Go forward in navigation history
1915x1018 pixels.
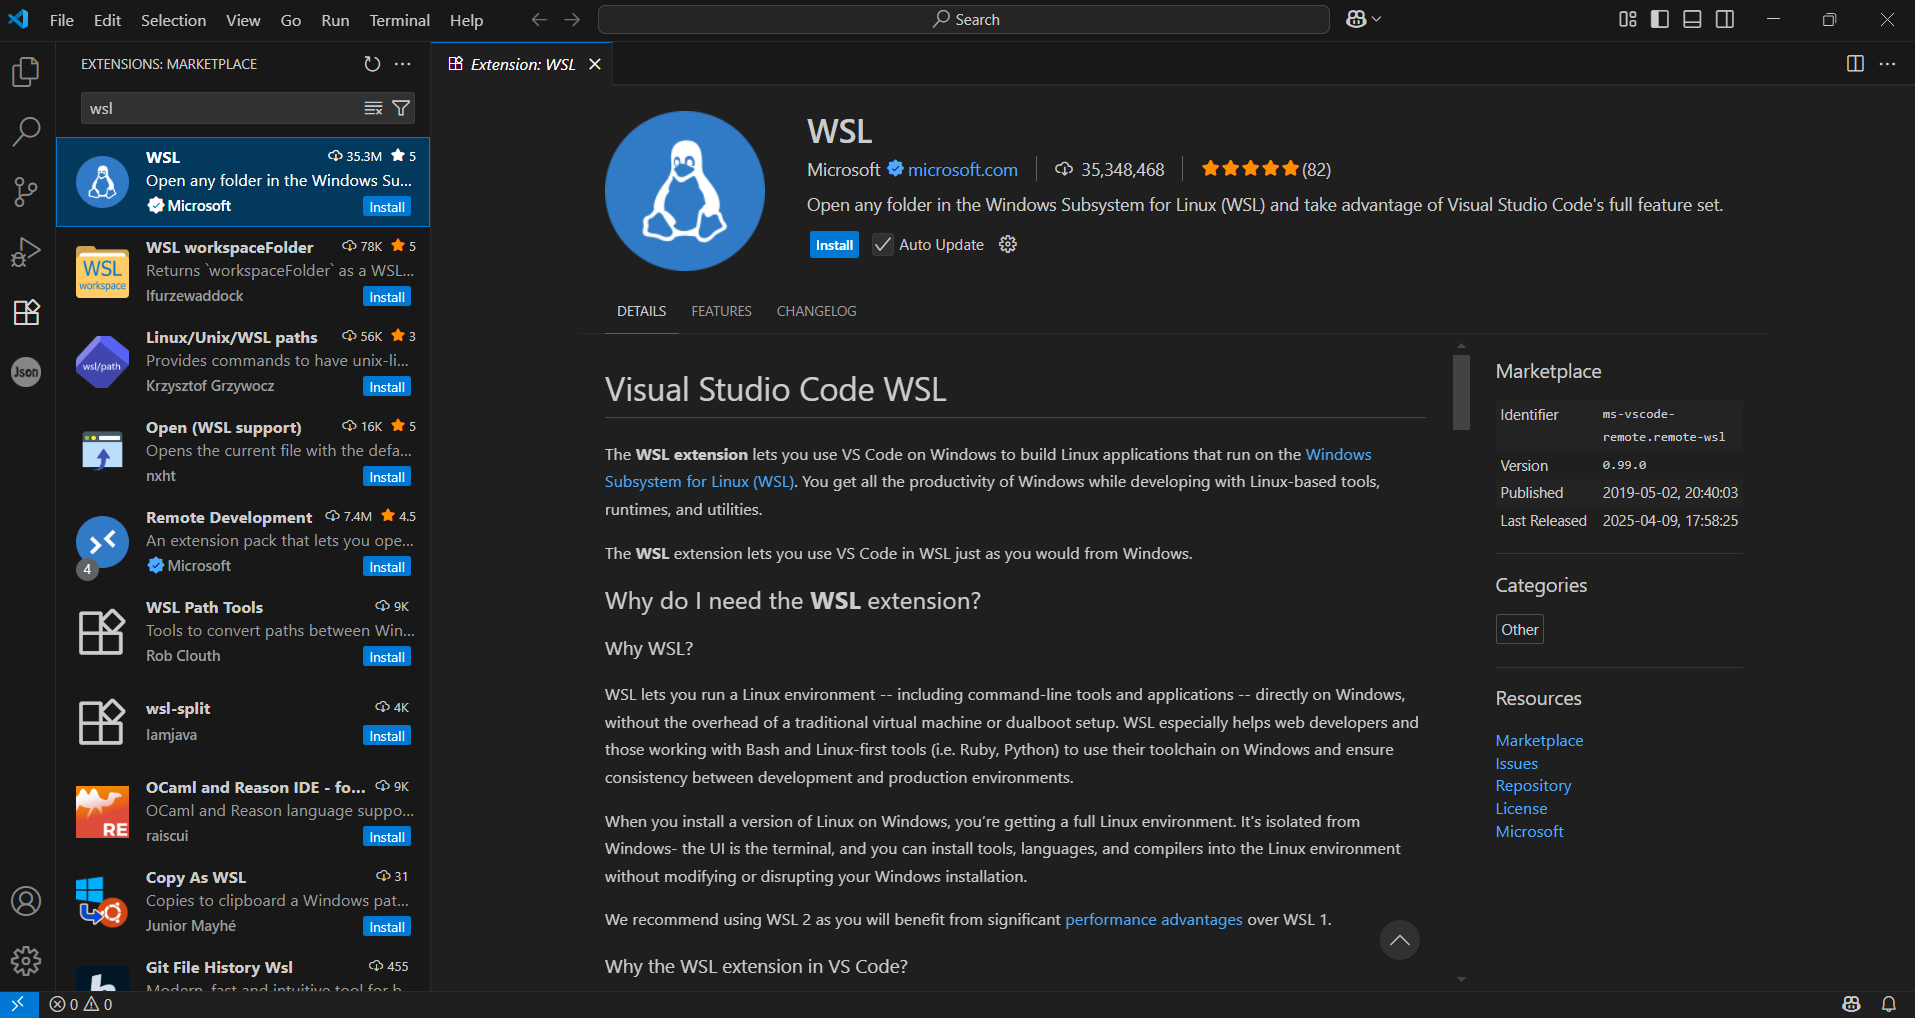coord(572,19)
